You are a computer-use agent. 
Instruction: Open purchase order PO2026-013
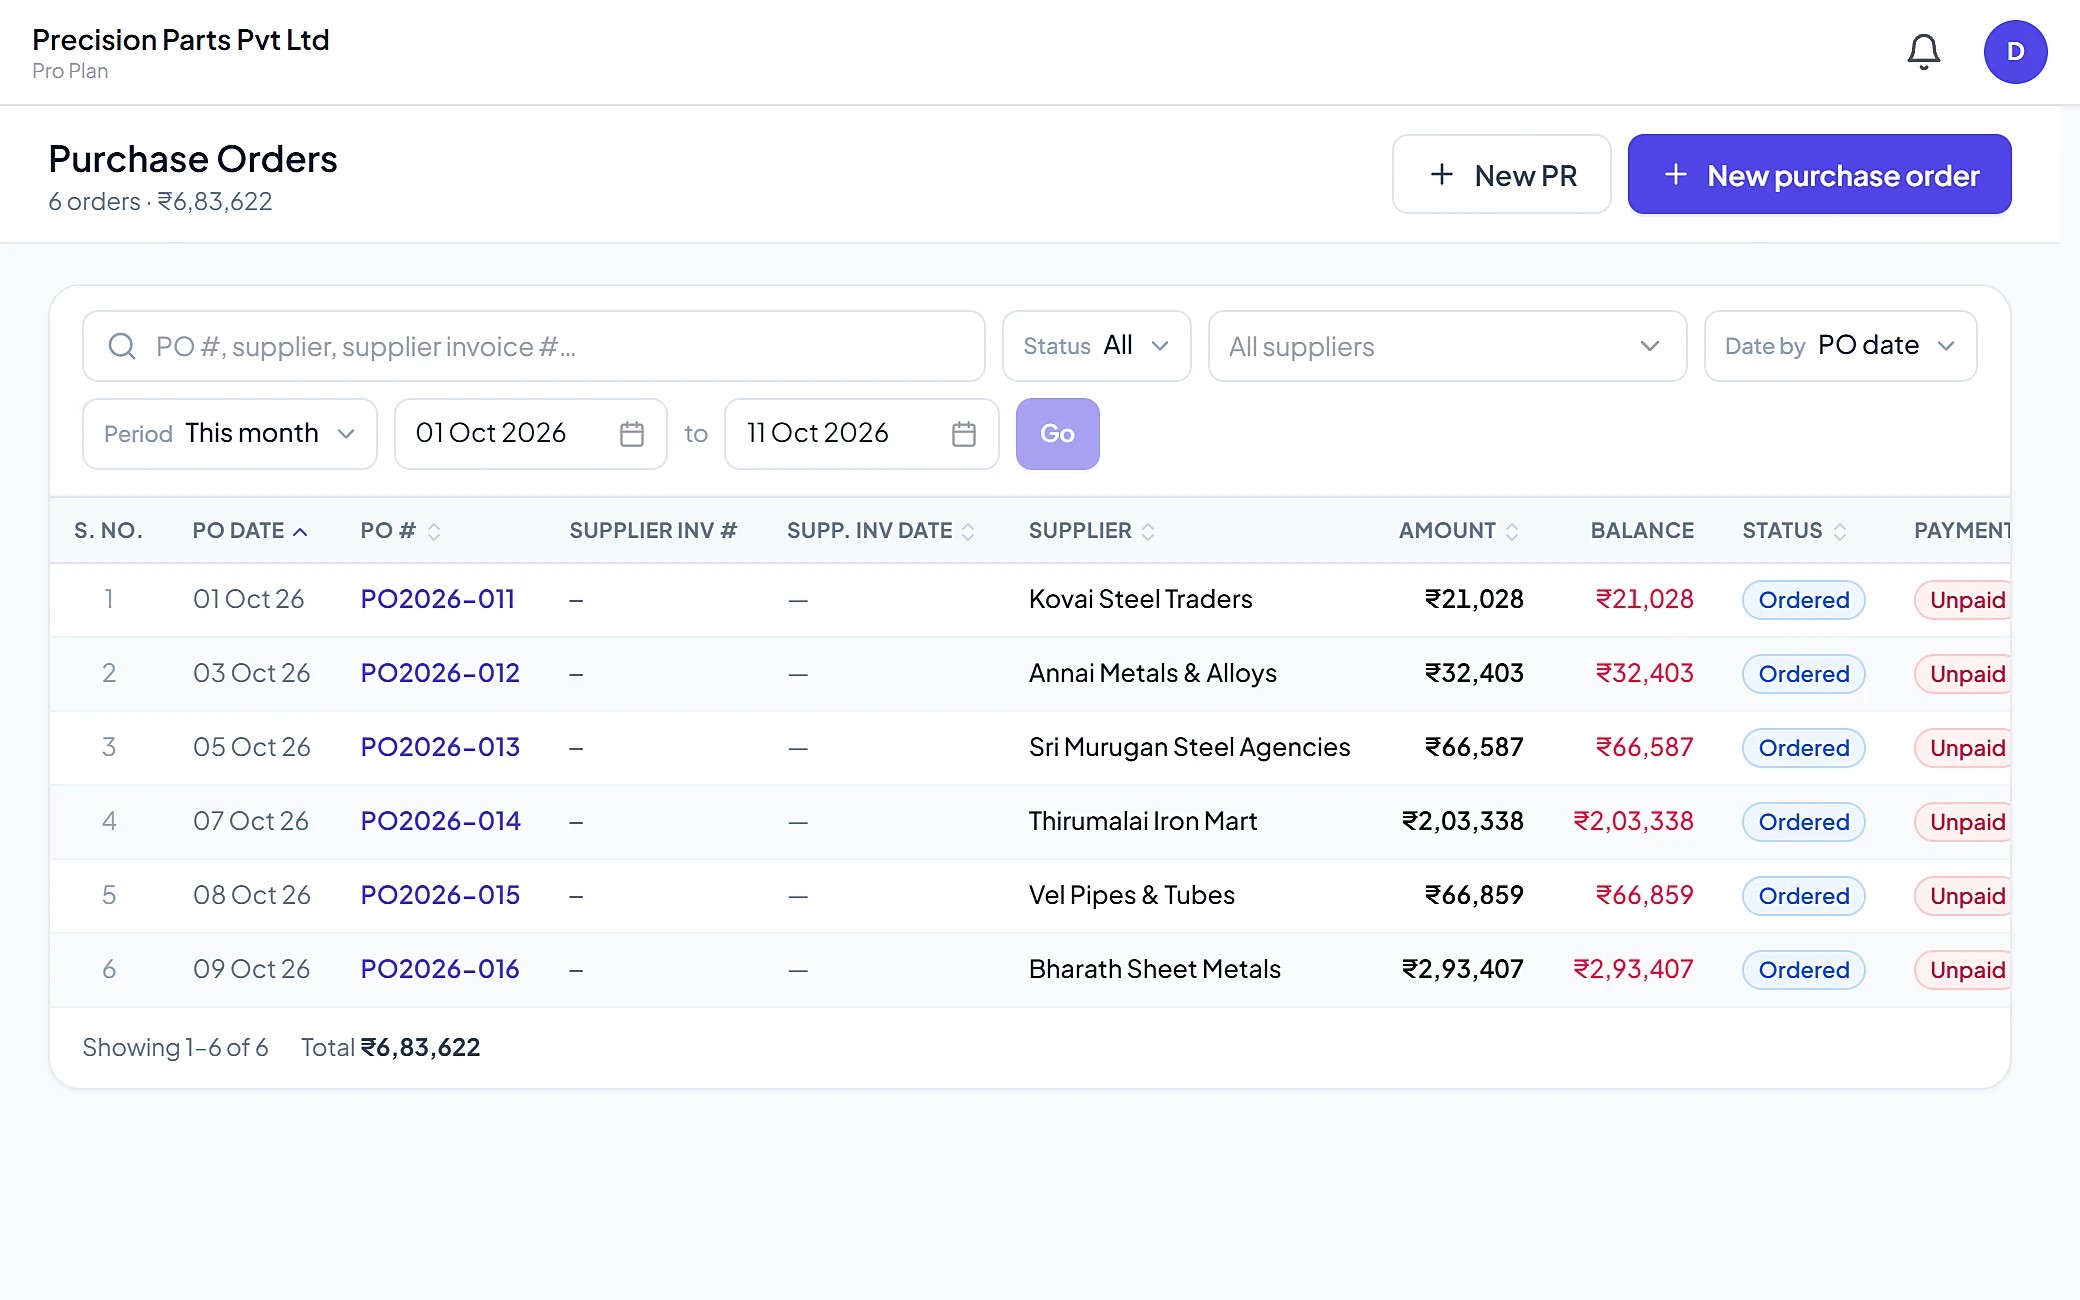point(440,747)
